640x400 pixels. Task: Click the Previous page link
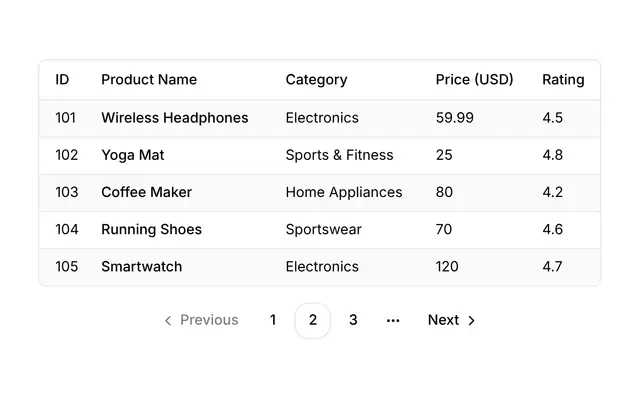(x=201, y=320)
